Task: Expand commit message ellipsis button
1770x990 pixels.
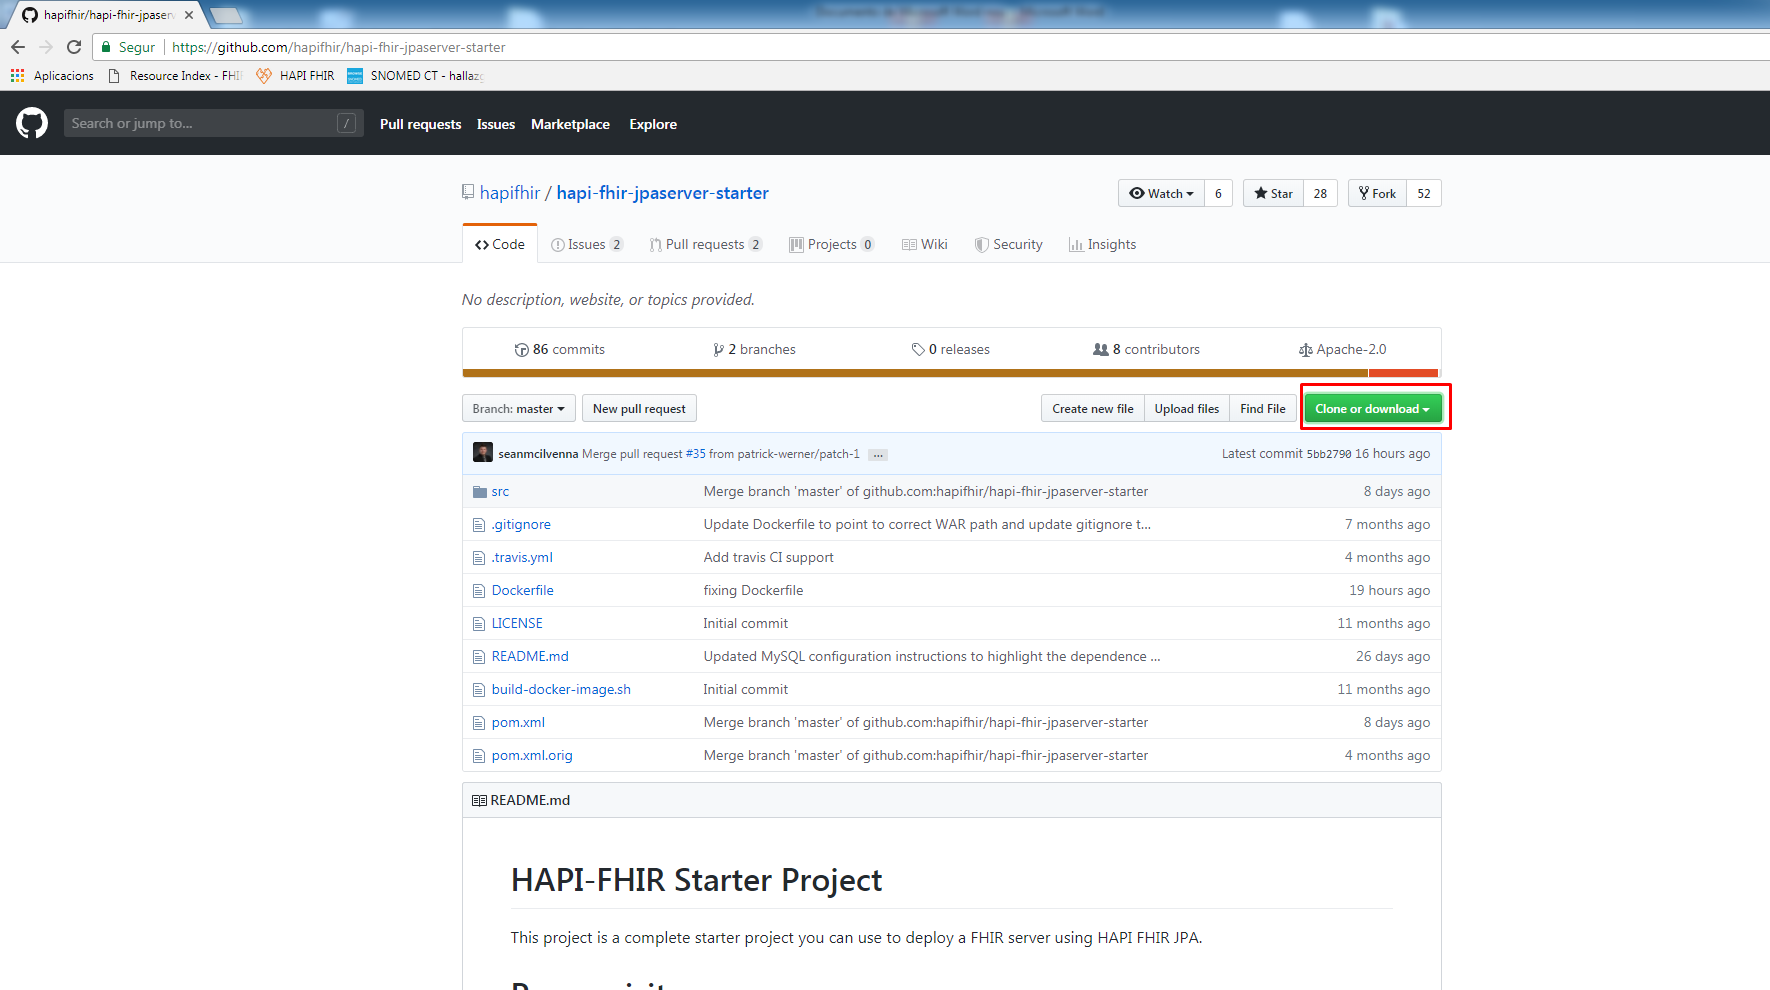Action: [877, 455]
